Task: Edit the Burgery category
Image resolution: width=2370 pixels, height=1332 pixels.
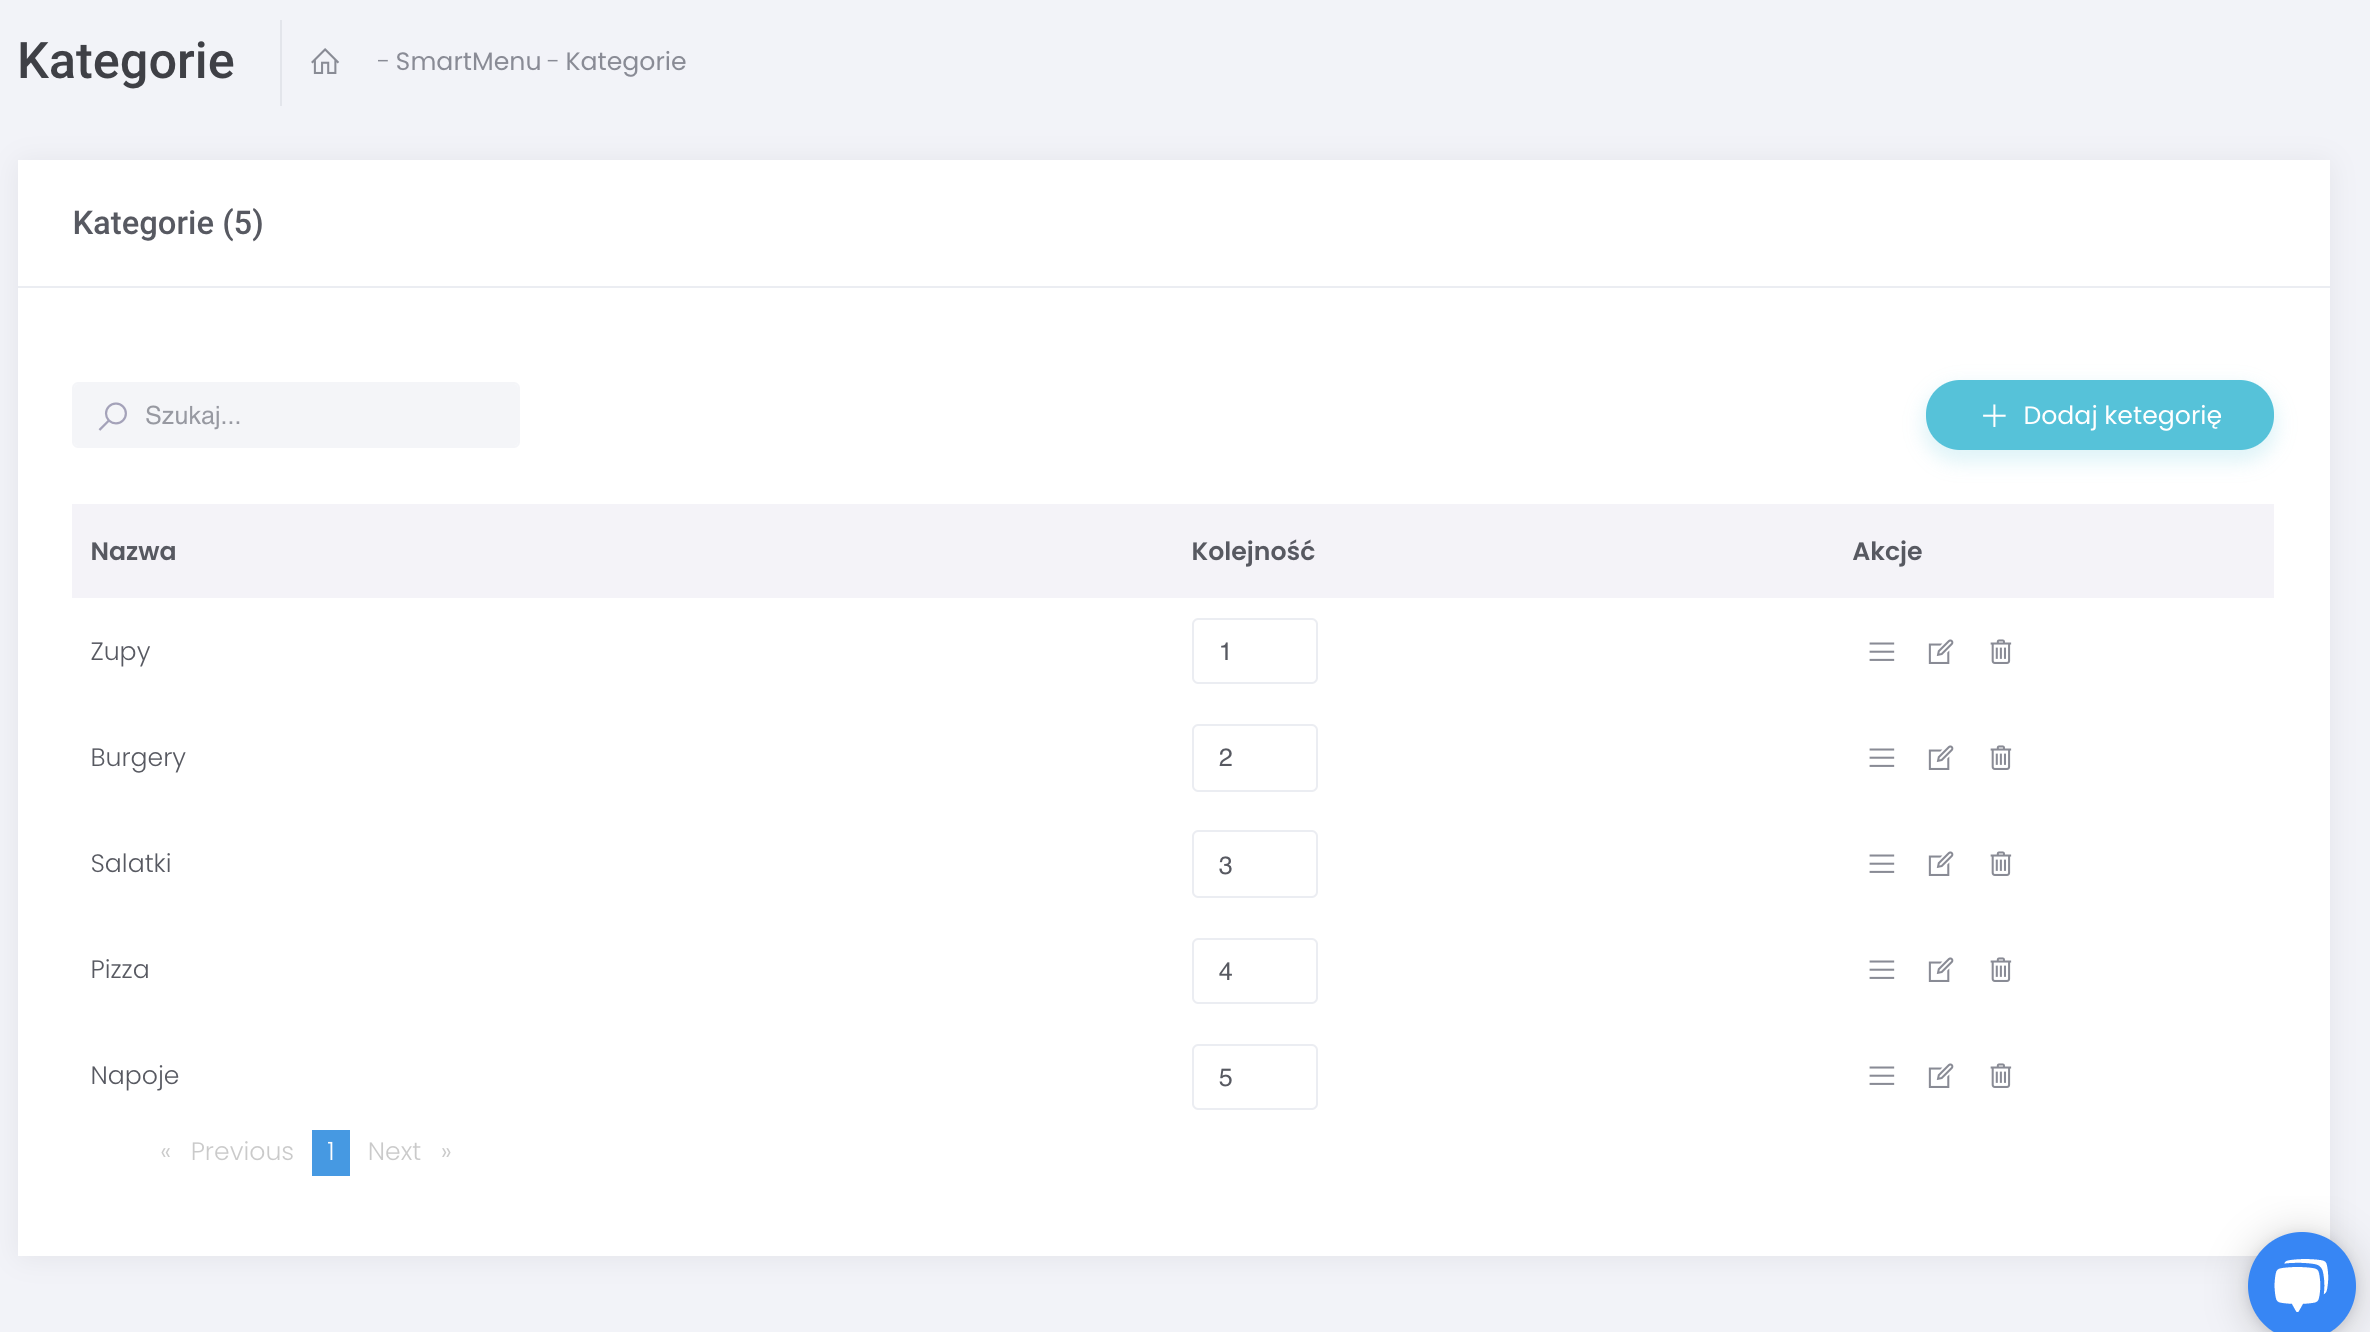Action: coord(1940,758)
